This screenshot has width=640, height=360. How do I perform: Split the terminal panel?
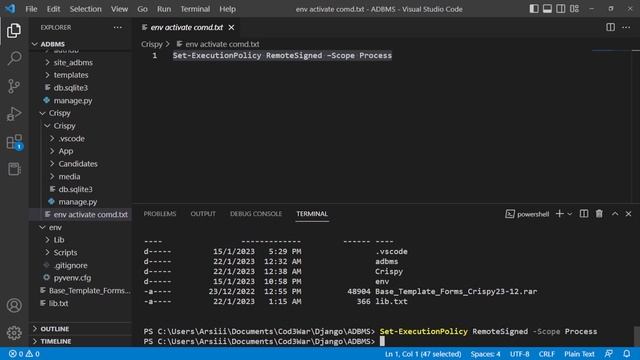[x=584, y=214]
